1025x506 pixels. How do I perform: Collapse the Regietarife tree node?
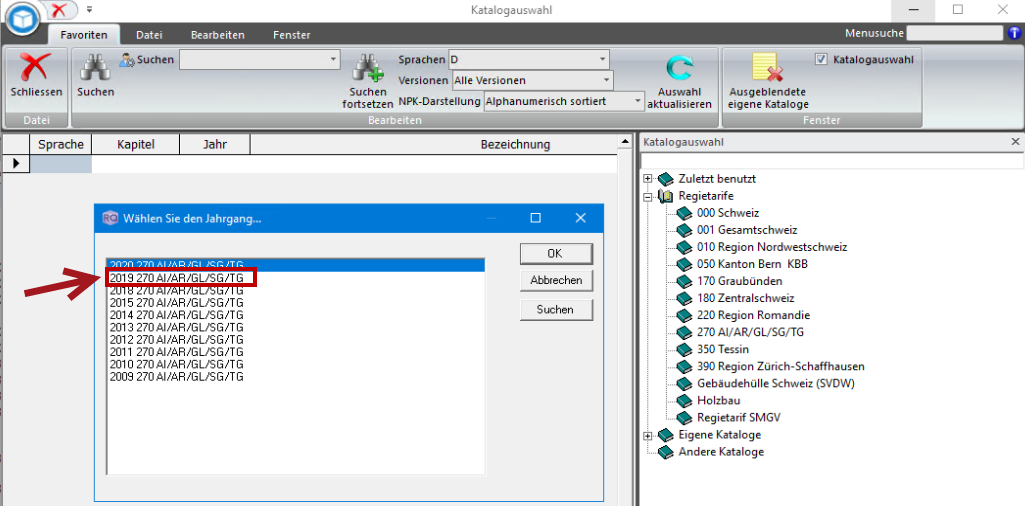[x=648, y=195]
